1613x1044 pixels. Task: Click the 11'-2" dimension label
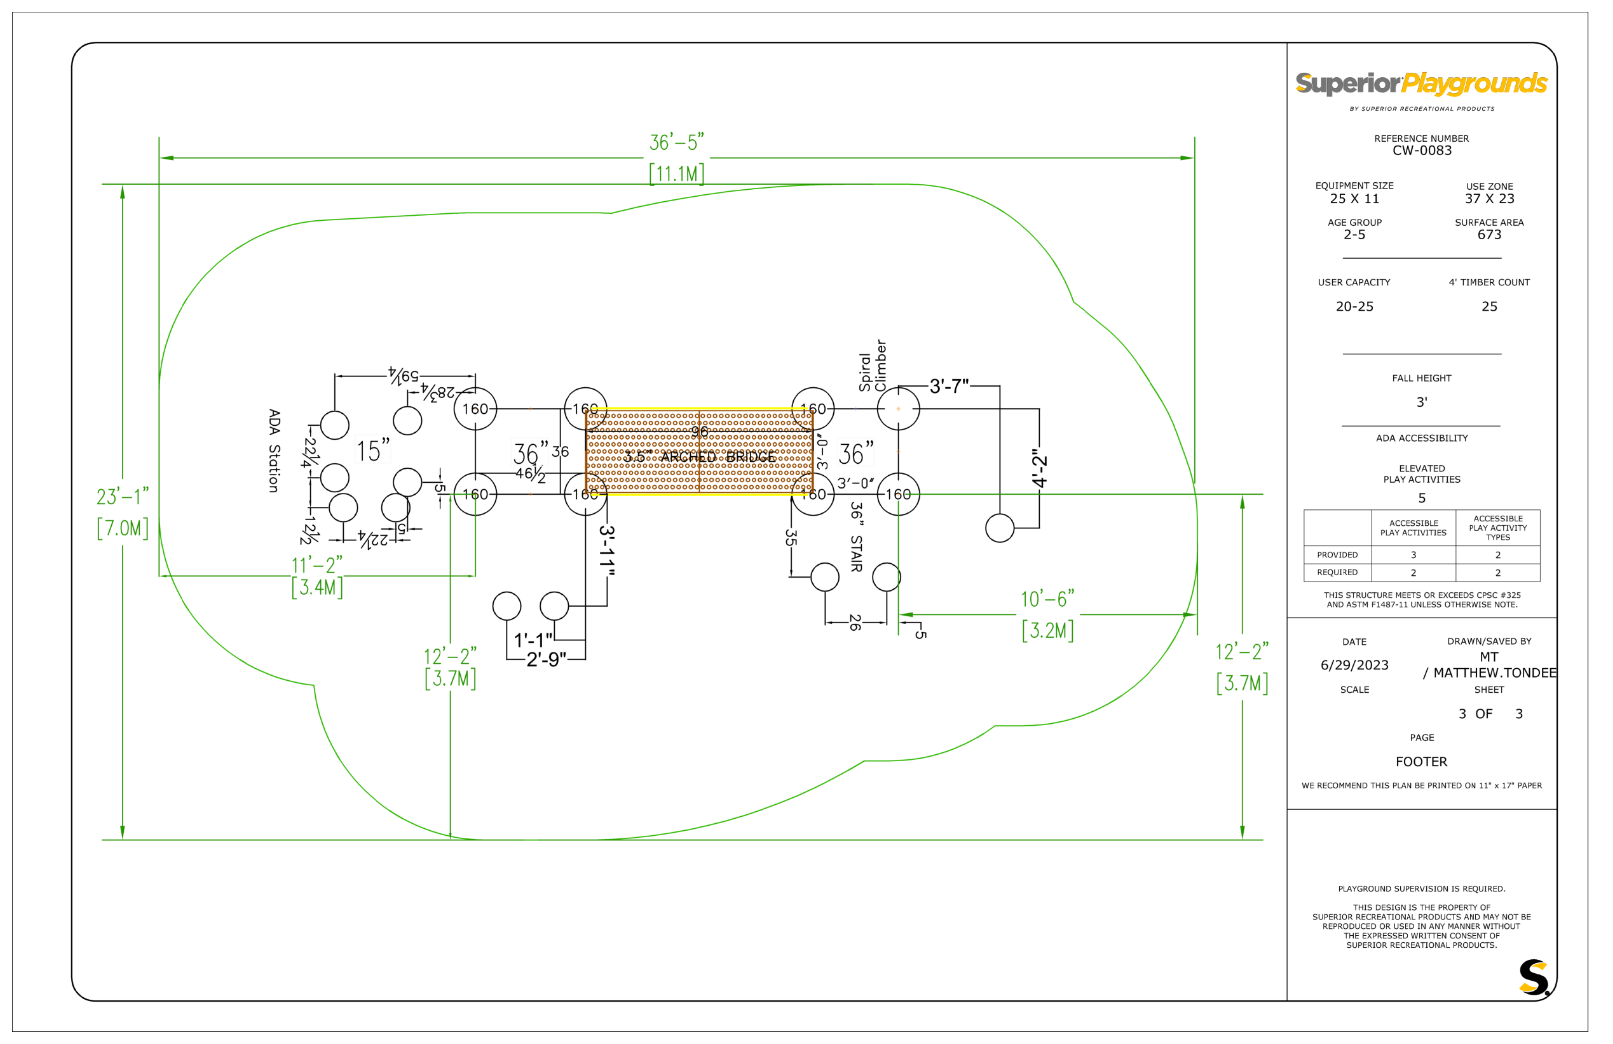point(317,565)
